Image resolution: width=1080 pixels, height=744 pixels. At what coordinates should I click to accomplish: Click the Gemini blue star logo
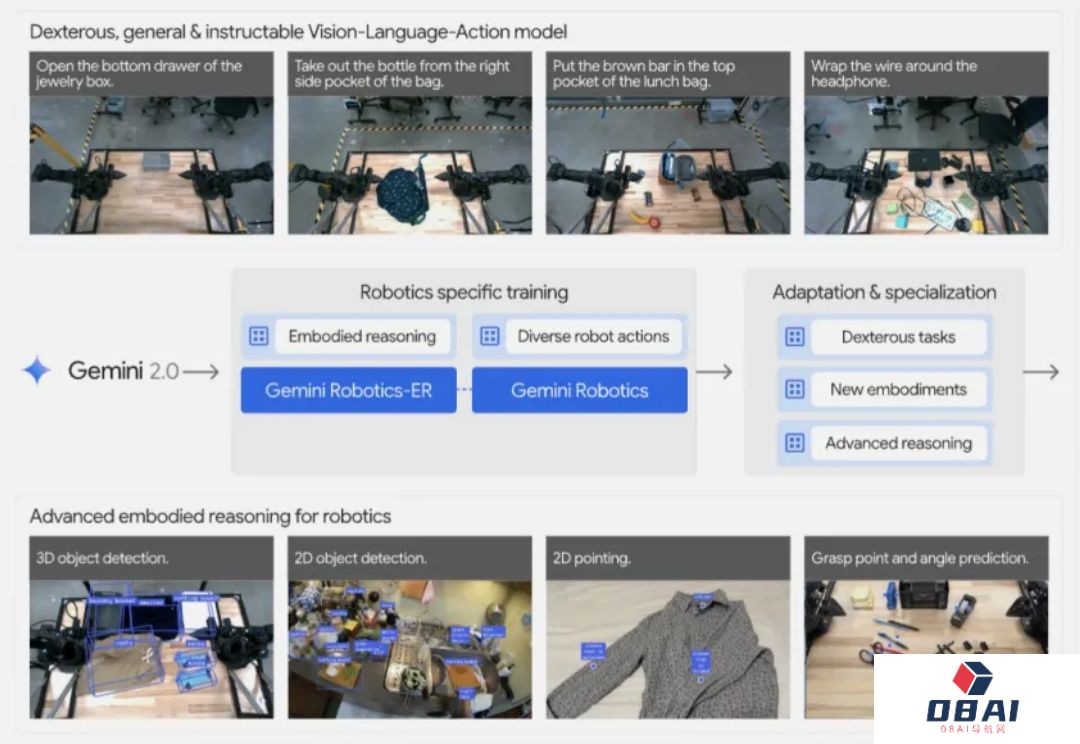[37, 370]
